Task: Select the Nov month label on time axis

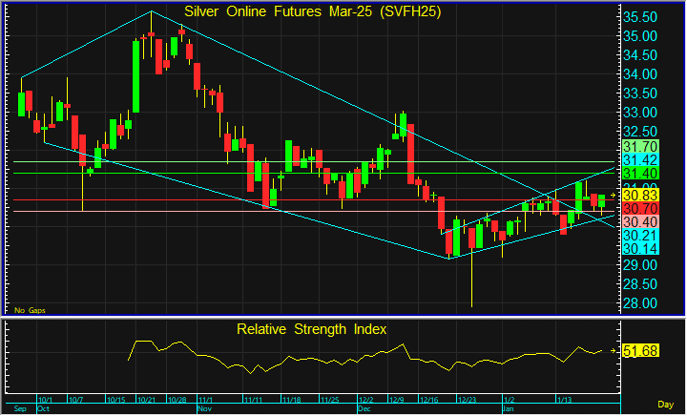Action: point(205,409)
